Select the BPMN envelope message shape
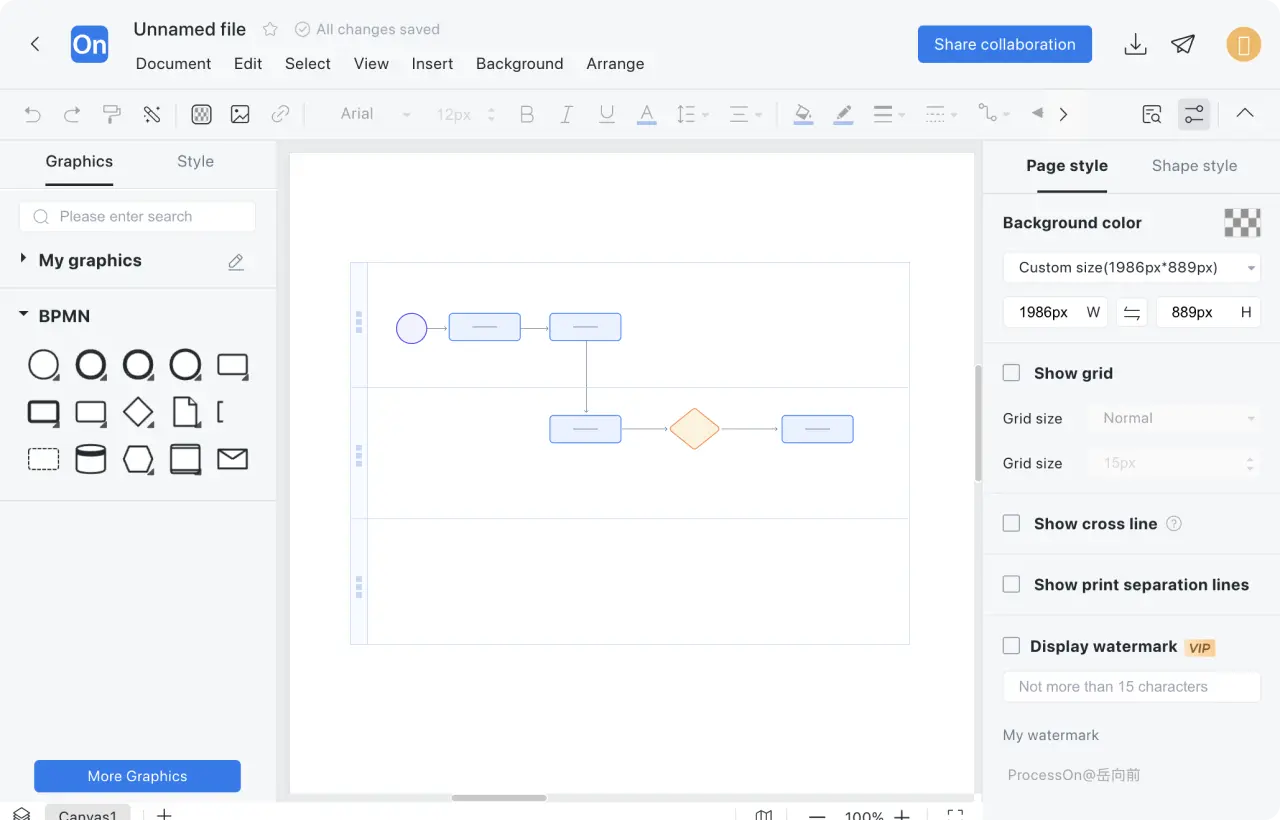The width and height of the screenshot is (1280, 820). point(232,459)
